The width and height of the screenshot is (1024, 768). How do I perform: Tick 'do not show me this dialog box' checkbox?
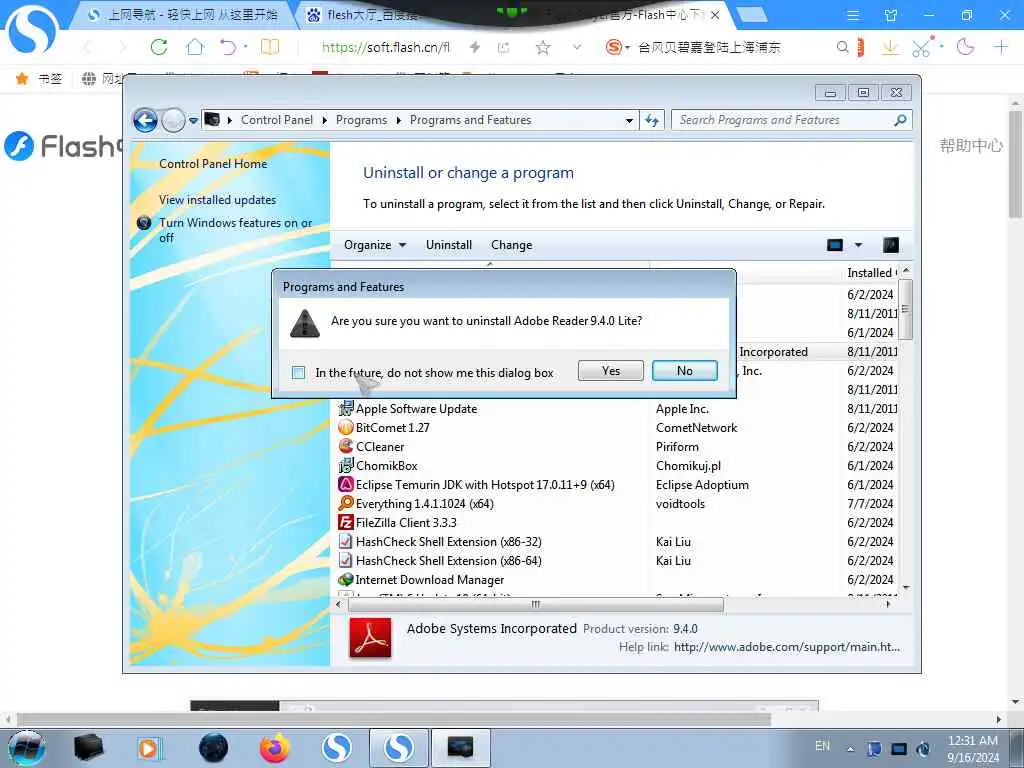pos(298,373)
